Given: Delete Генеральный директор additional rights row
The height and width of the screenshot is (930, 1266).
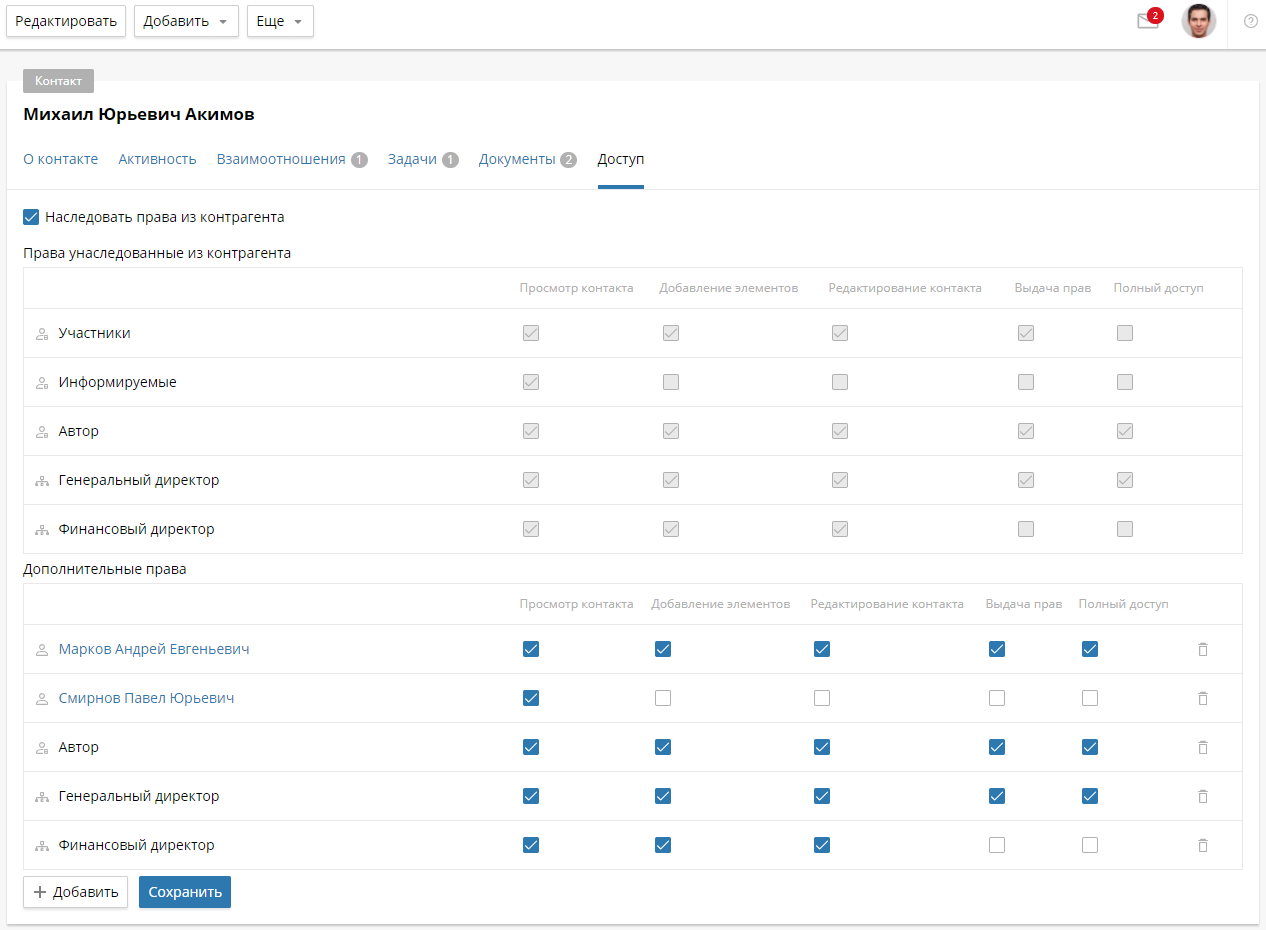Looking at the screenshot, I should (1203, 796).
